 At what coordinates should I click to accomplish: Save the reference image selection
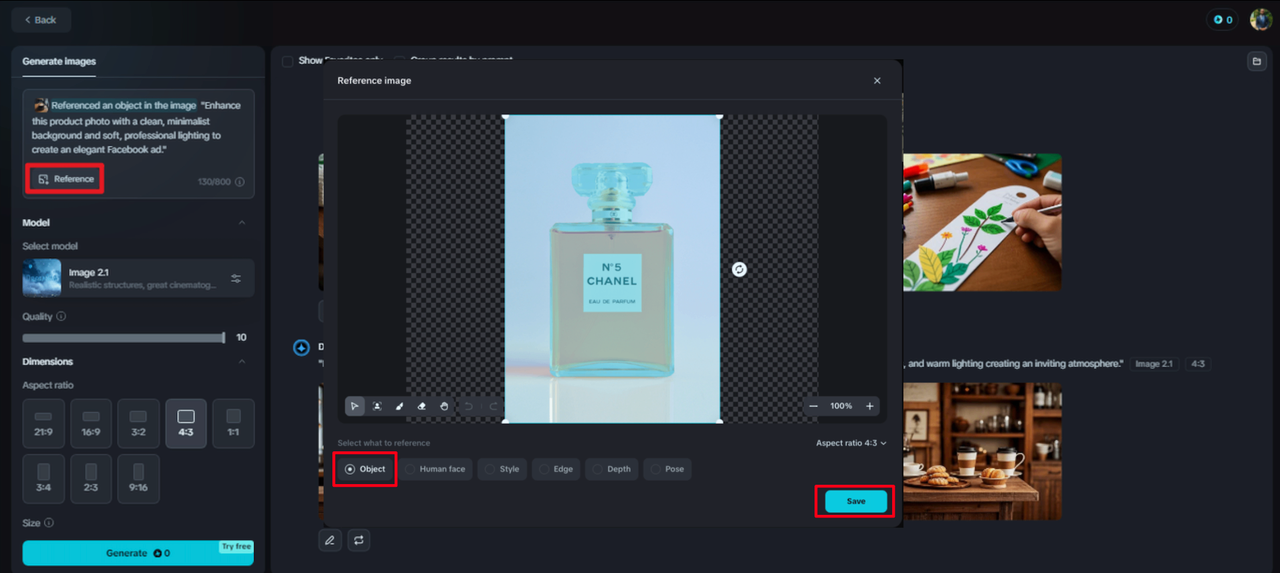tap(856, 501)
